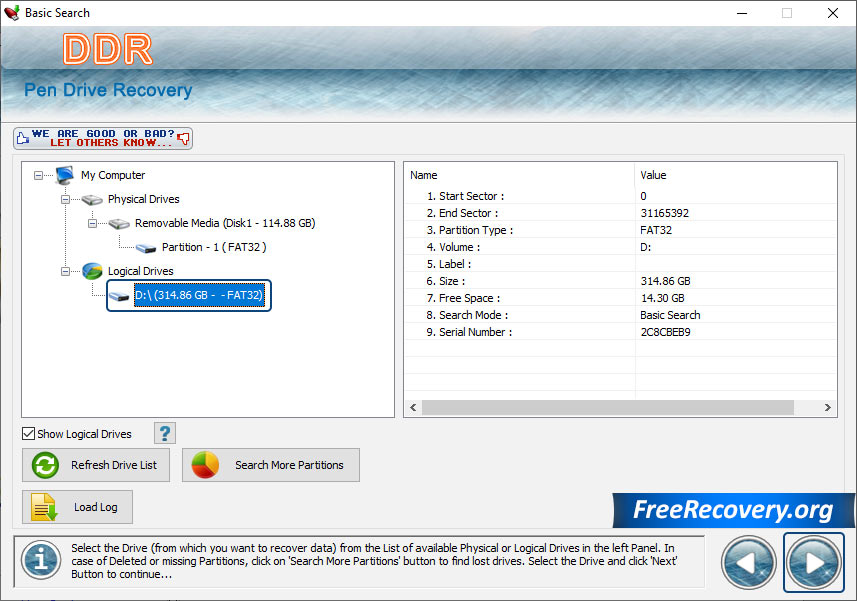This screenshot has height=601, width=857.
Task: Click the Partition Type value FAT32
Action: 656,230
